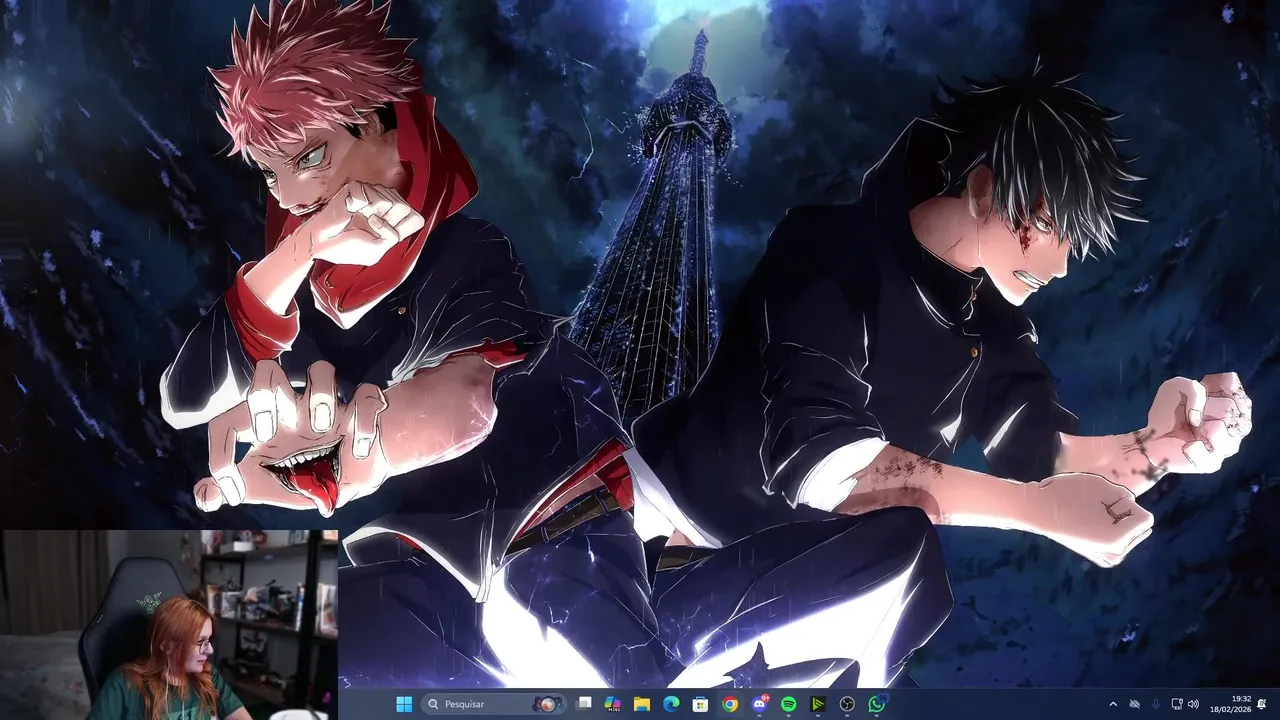Open File Explorer from taskbar
Image resolution: width=1280 pixels, height=720 pixels.
point(642,704)
